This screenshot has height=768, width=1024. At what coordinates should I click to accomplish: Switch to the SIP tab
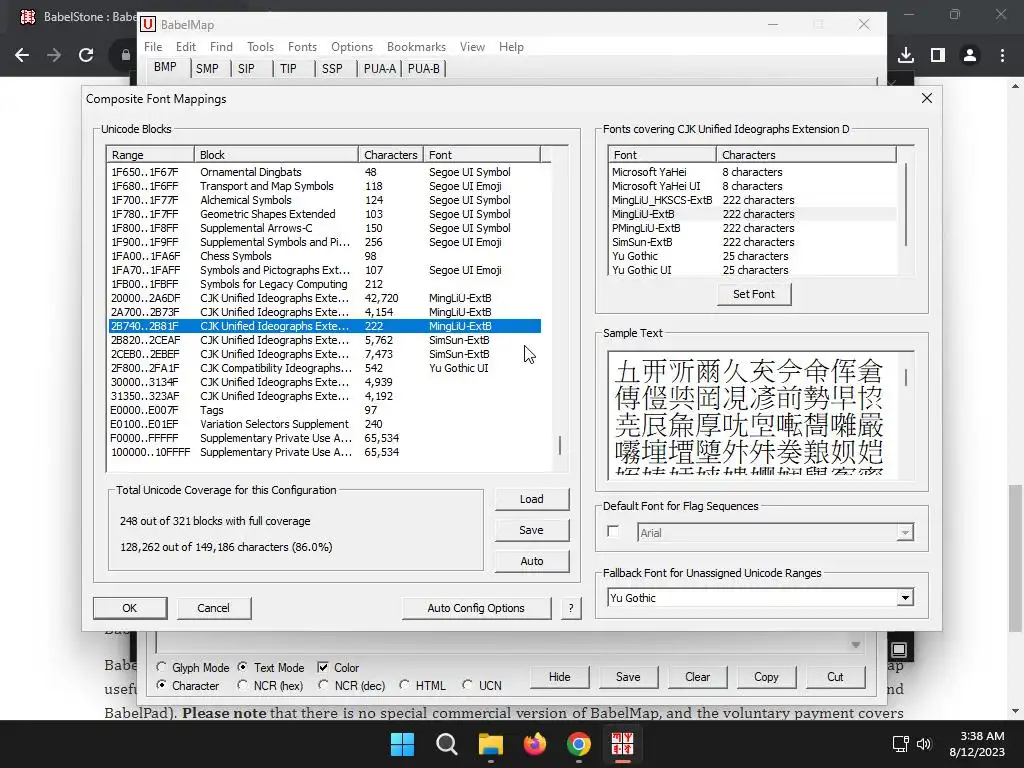click(x=246, y=69)
